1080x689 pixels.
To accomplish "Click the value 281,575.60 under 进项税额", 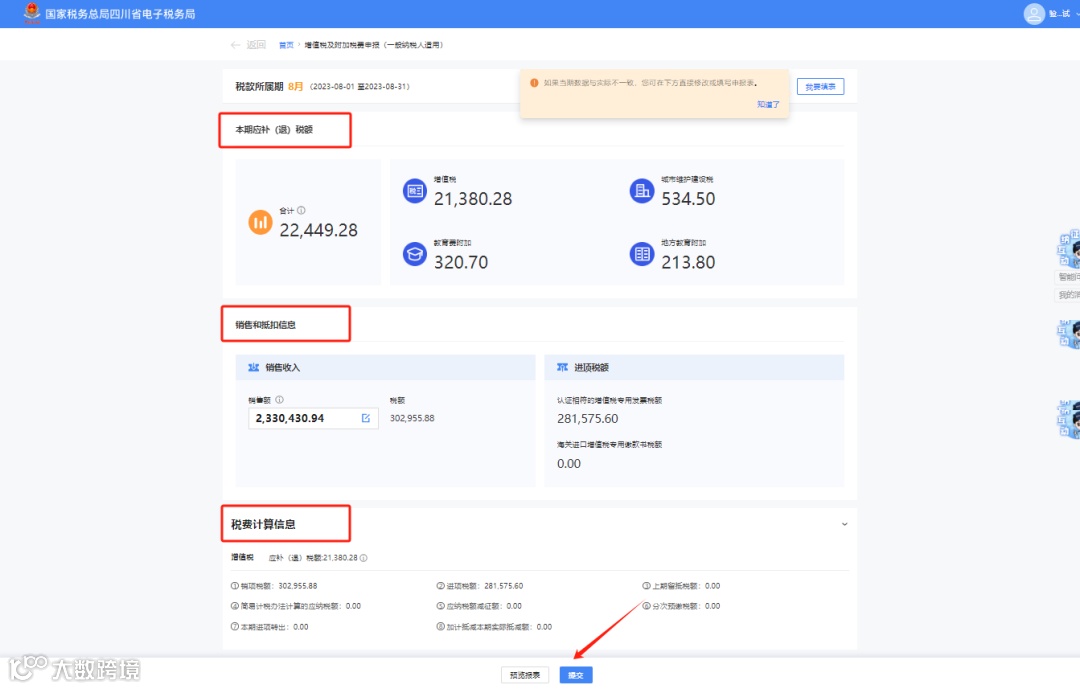I will [x=588, y=419].
